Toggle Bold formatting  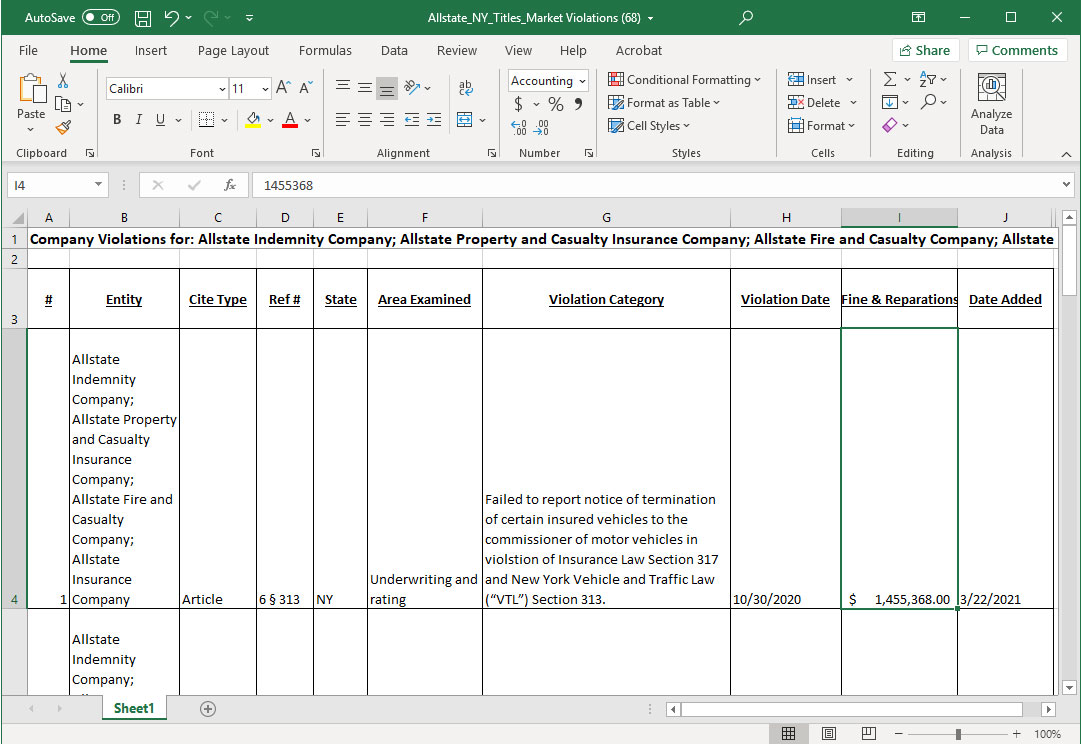[117, 120]
